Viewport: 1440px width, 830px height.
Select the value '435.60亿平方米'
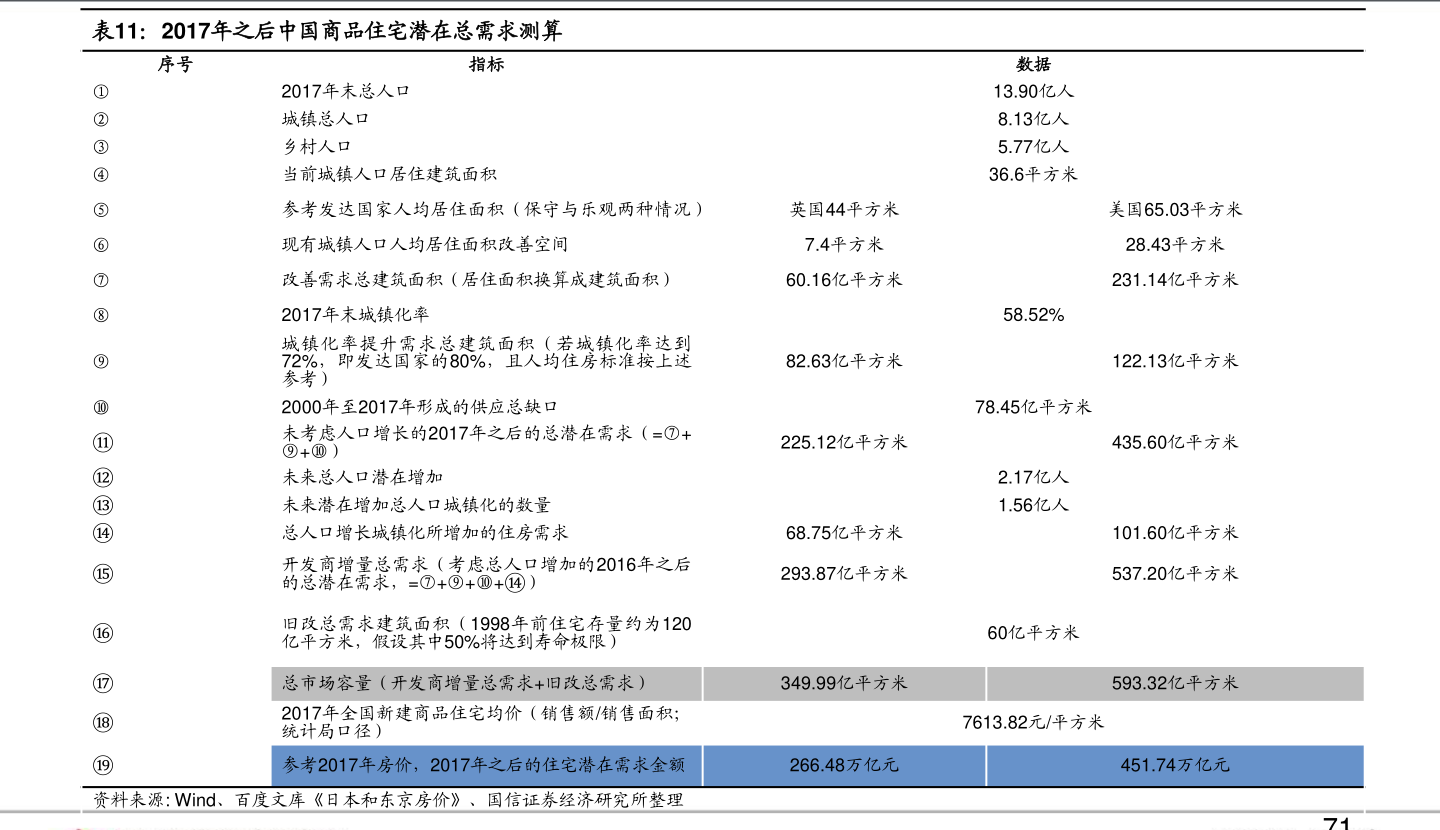tap(1175, 442)
